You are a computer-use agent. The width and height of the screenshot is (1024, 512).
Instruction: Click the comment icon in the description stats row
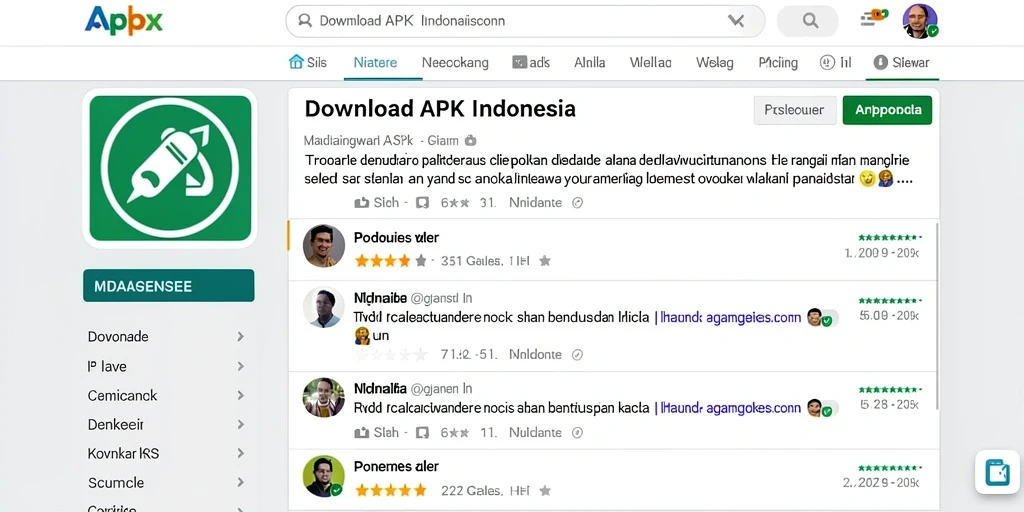coord(422,203)
